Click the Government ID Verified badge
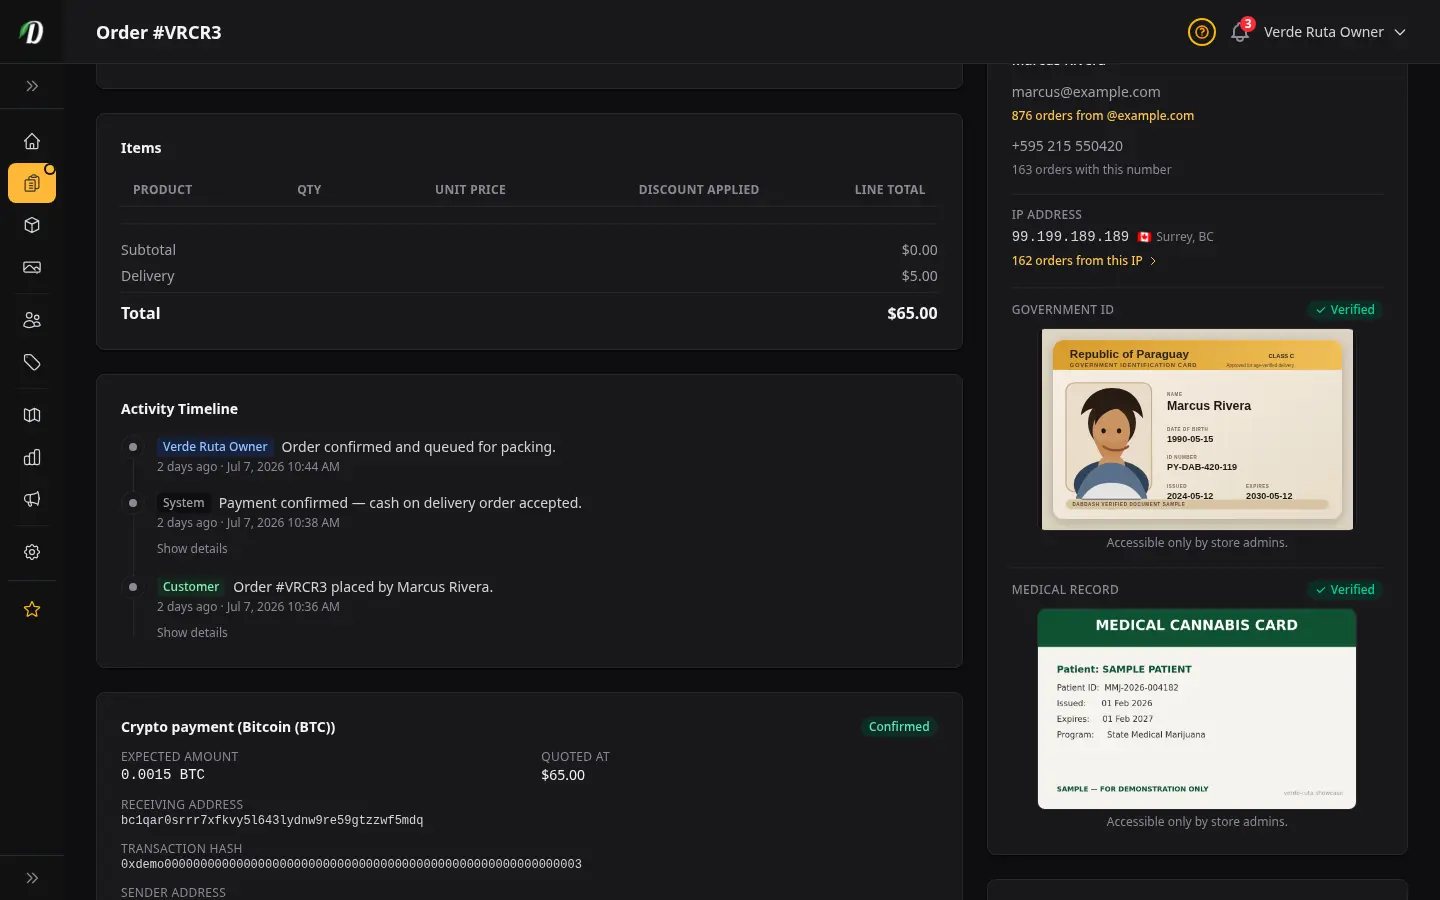 tap(1345, 310)
